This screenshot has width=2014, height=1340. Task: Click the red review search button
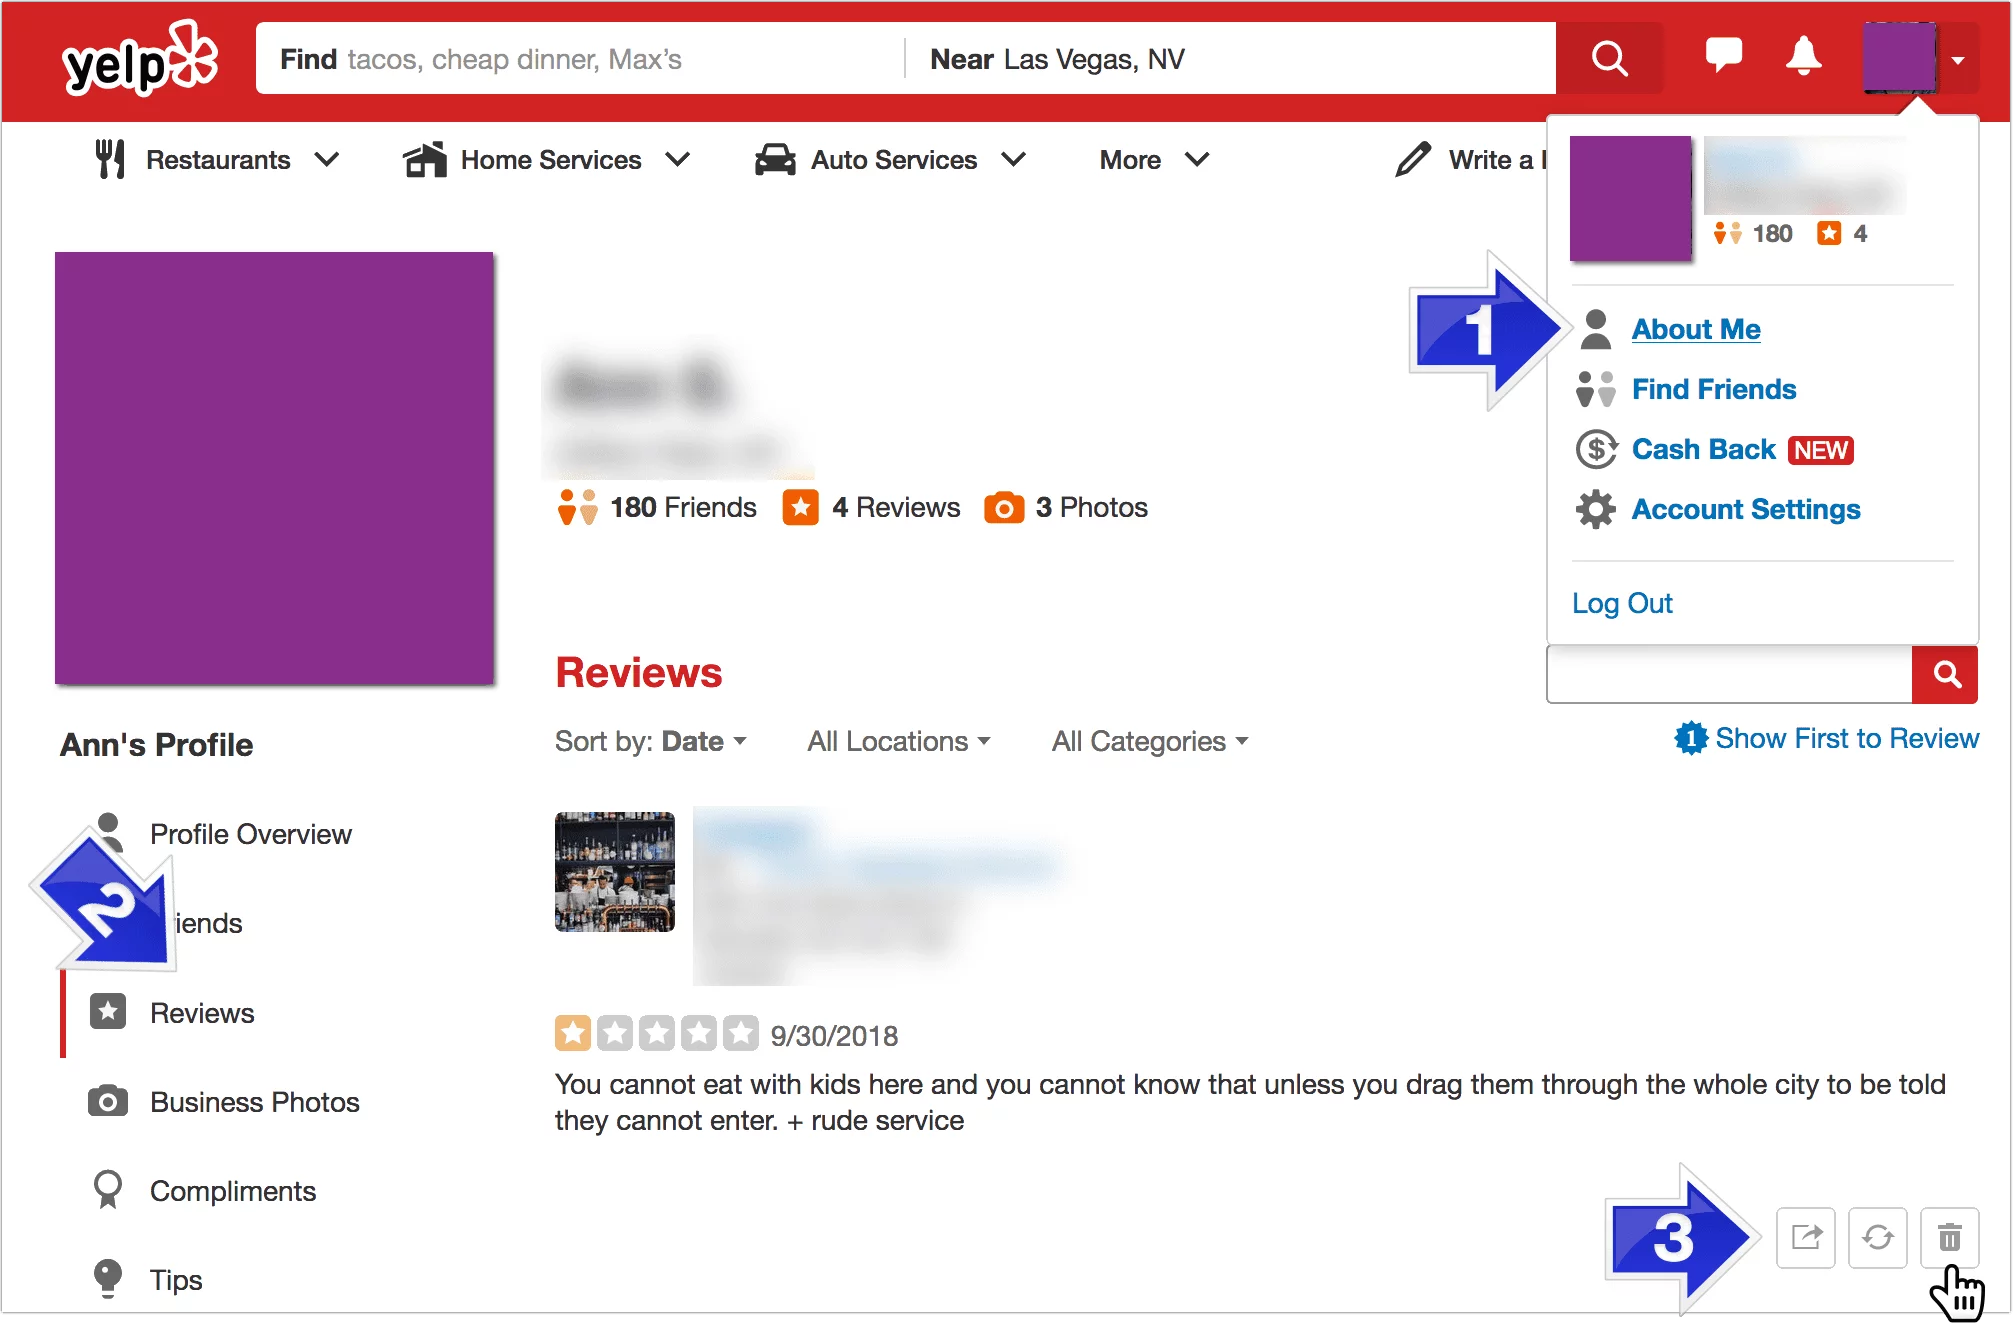(1945, 674)
